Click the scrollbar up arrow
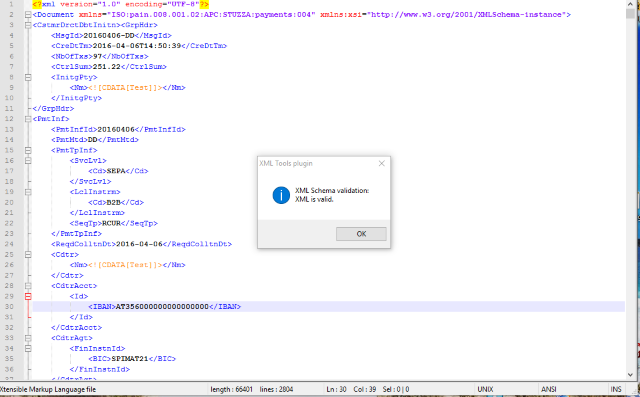640x397 pixels. 630,4
